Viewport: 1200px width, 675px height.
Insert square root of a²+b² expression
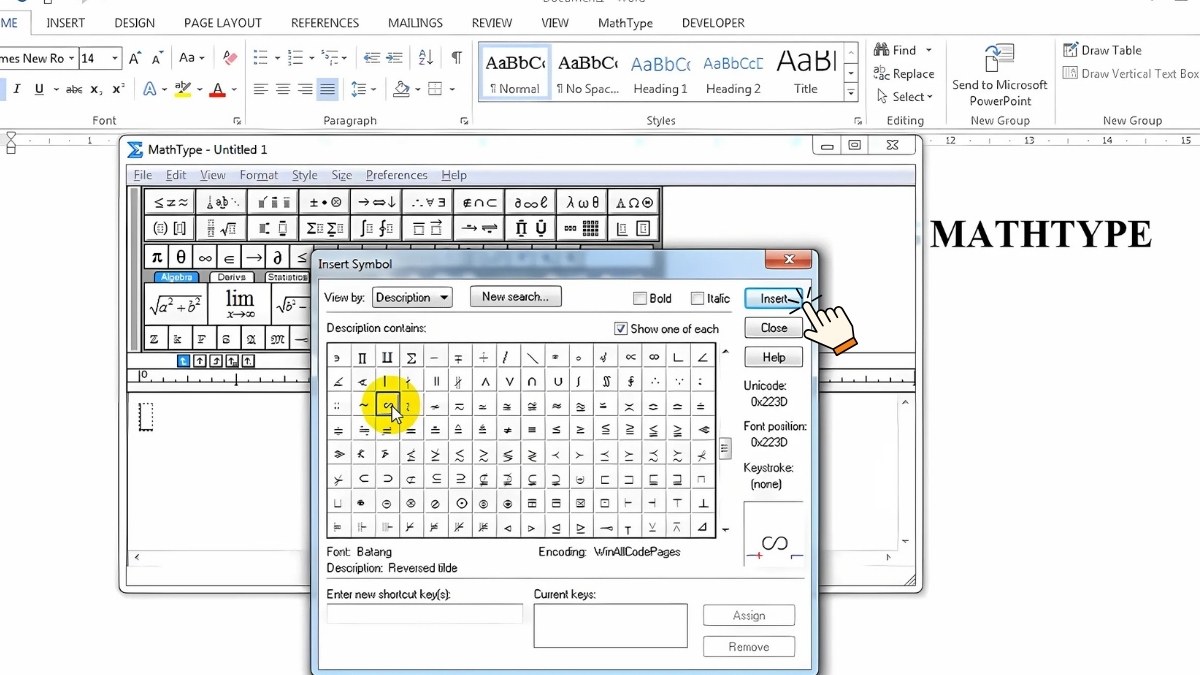174,305
